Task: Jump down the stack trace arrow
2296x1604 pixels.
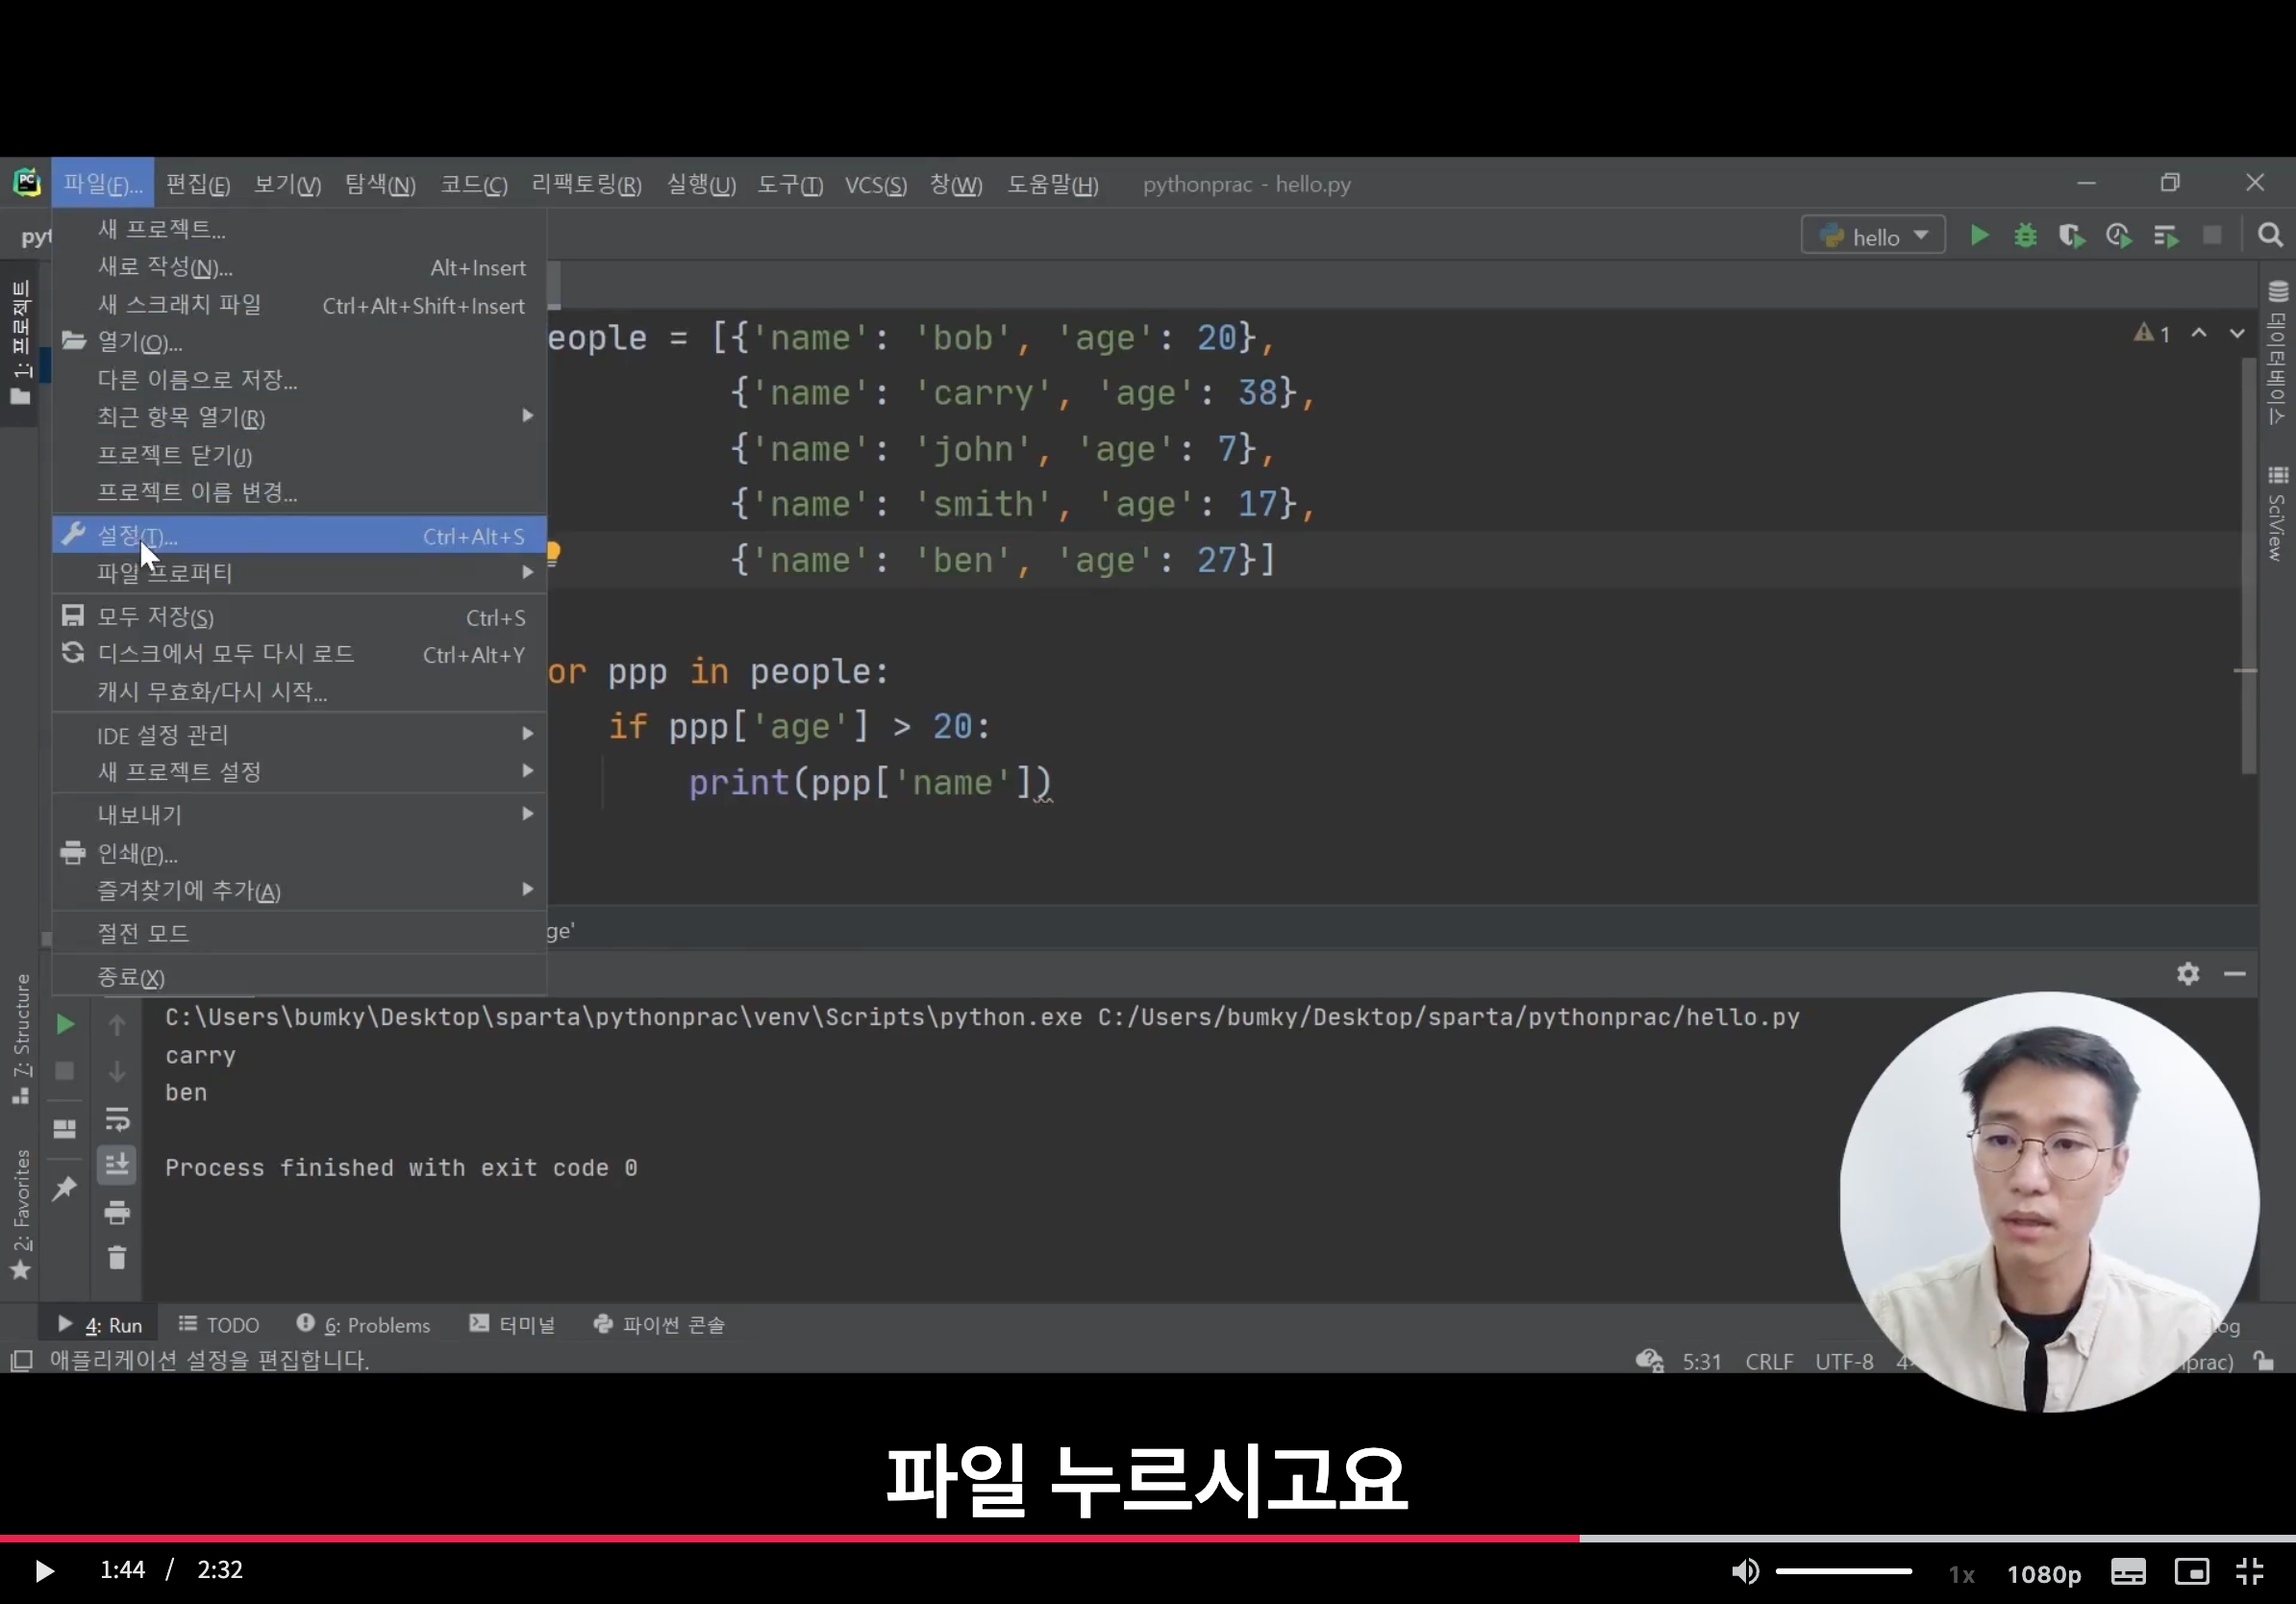Action: click(117, 1071)
